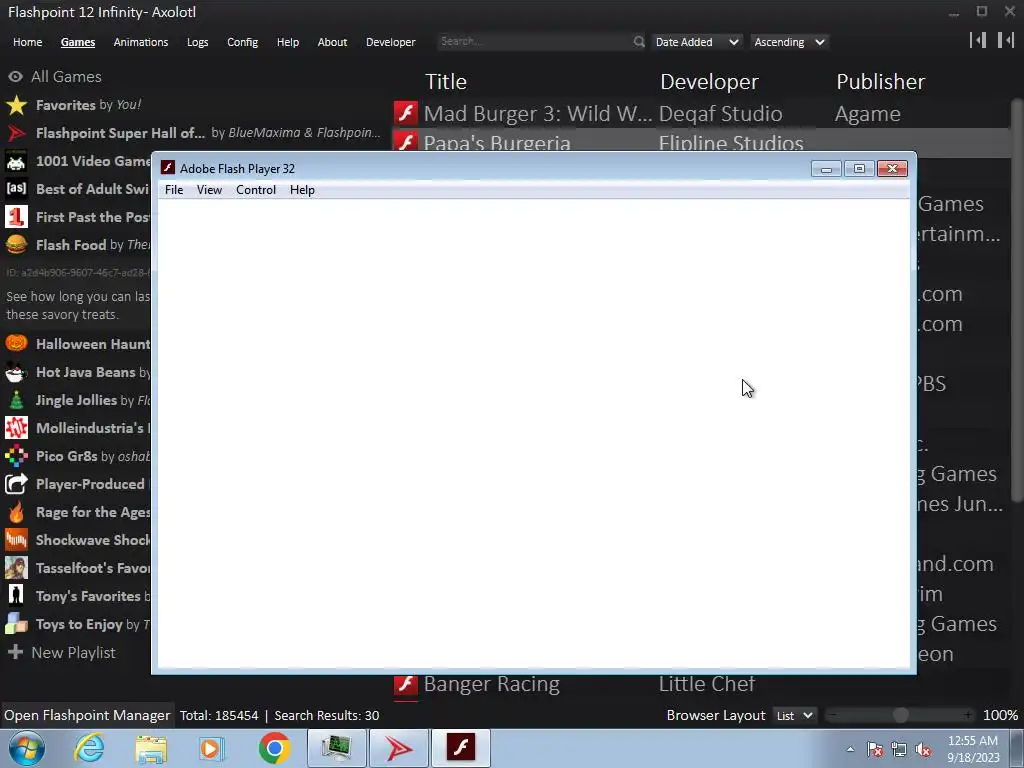Viewport: 1024px width, 768px height.
Task: Open Windows Media Player taskbar icon
Action: tap(212, 748)
